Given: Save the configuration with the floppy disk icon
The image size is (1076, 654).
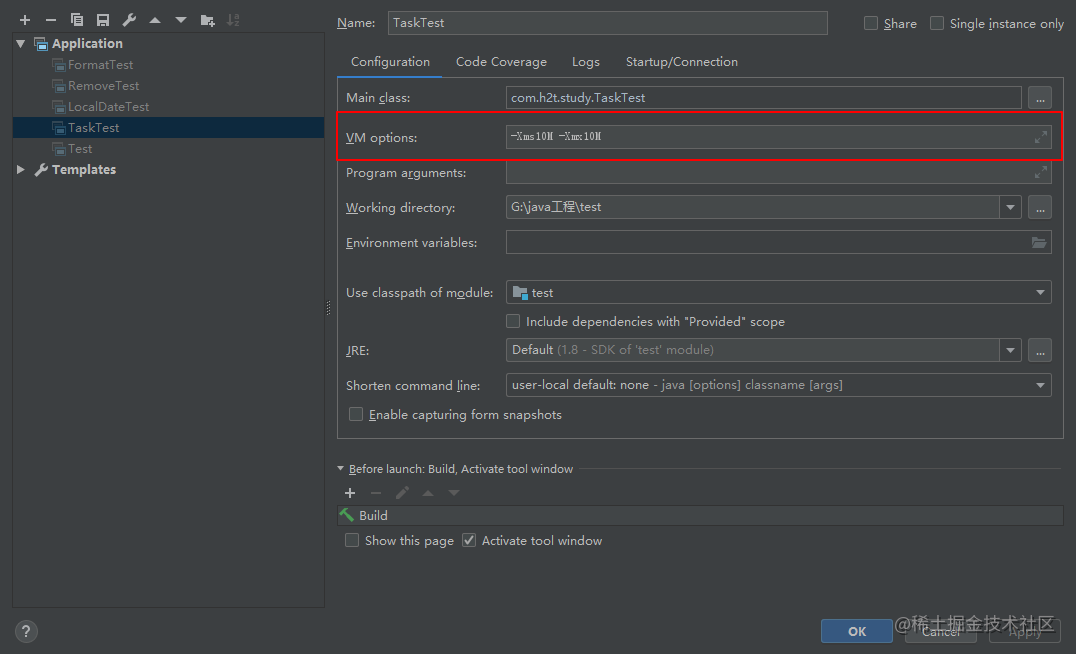Looking at the screenshot, I should tap(103, 21).
